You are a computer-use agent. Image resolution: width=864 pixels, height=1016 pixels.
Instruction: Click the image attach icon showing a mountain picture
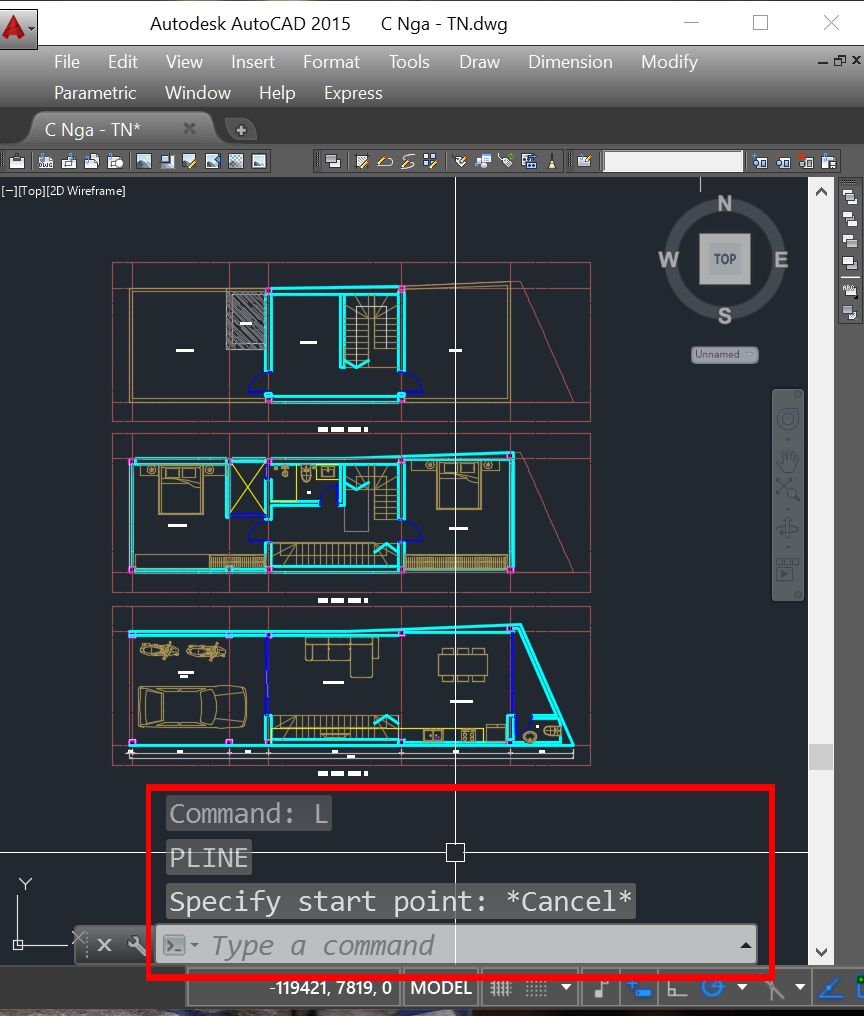pyautogui.click(x=144, y=161)
